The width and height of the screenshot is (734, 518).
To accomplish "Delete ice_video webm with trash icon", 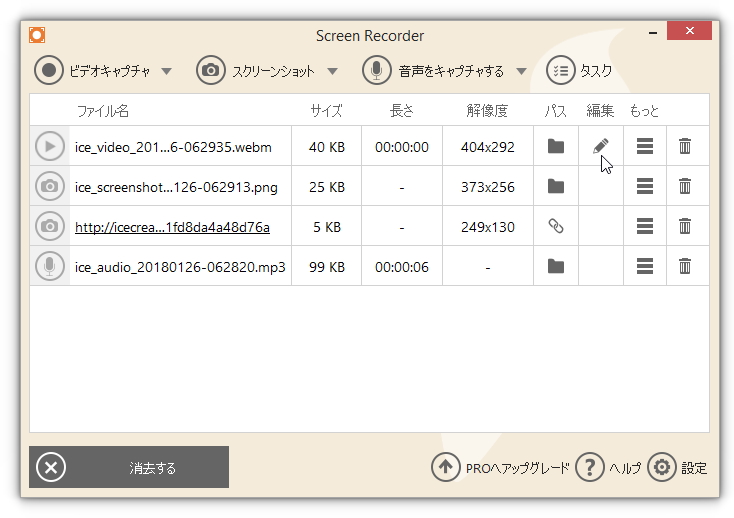I will click(685, 146).
